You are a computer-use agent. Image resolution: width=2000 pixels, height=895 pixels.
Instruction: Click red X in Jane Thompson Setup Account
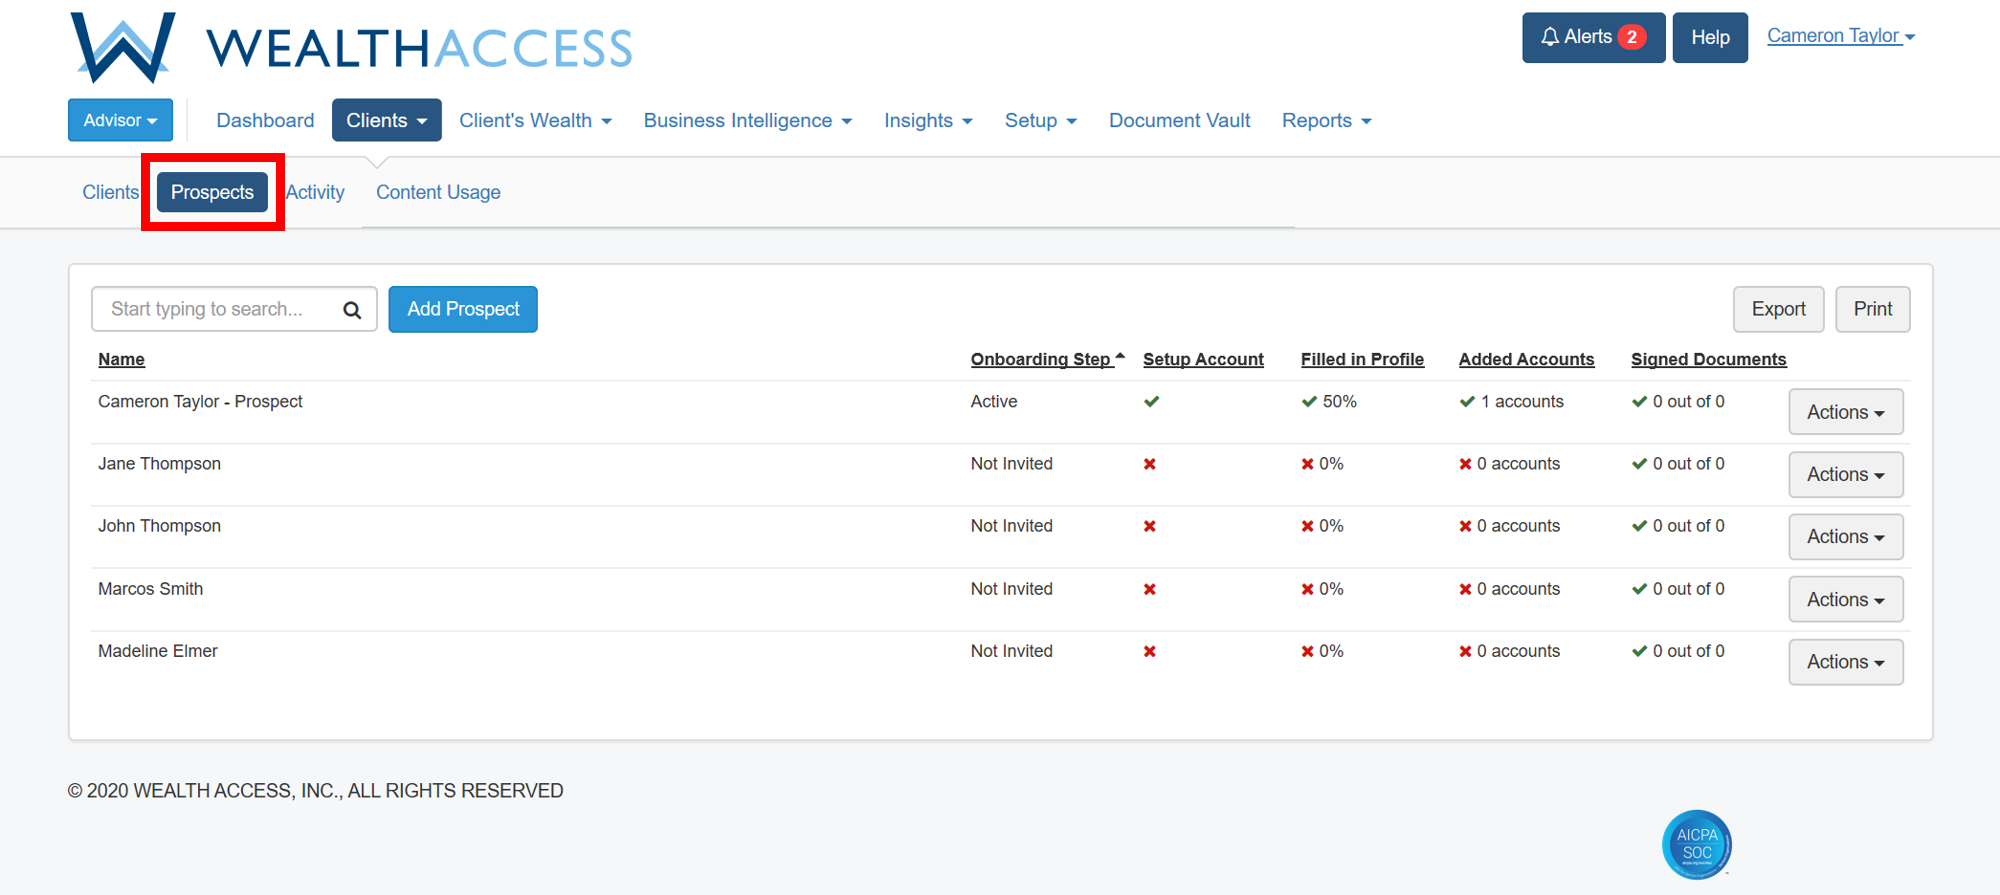point(1150,464)
